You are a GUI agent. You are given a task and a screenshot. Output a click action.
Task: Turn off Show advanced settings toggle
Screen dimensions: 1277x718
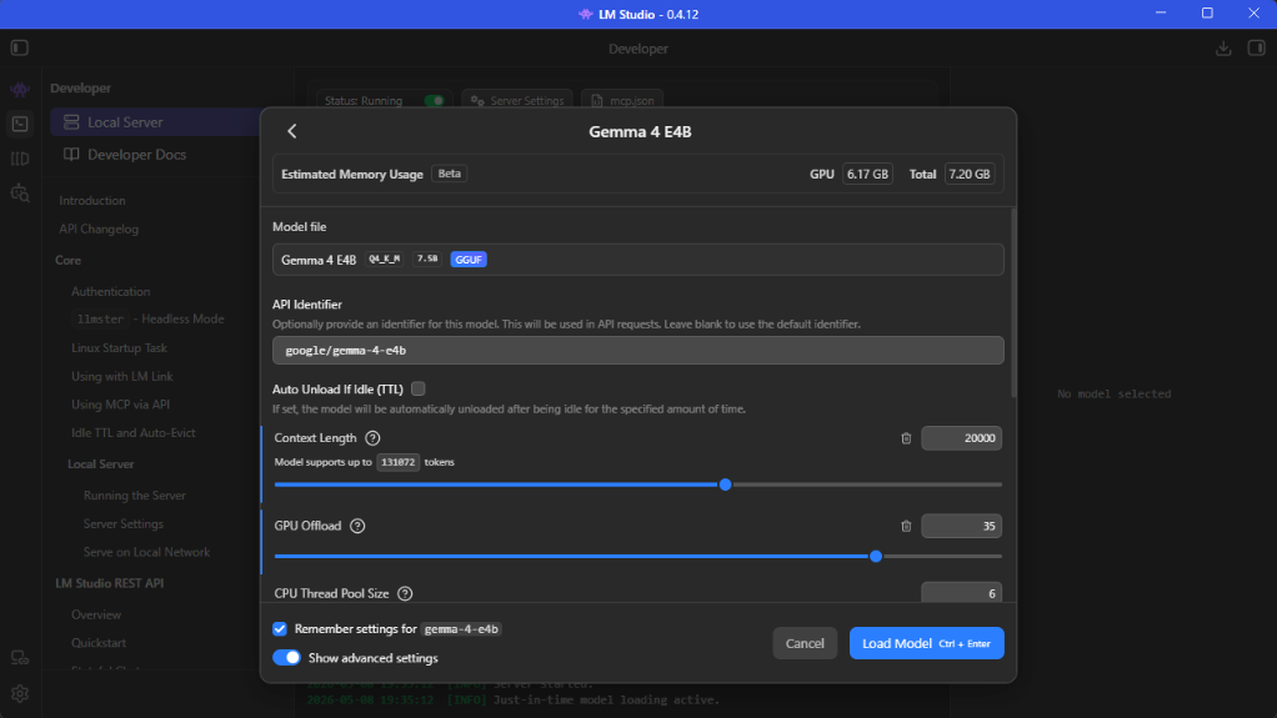286,658
